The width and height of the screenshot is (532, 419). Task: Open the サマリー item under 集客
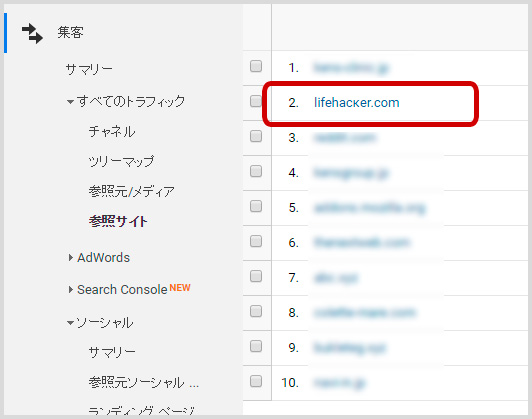click(x=89, y=69)
